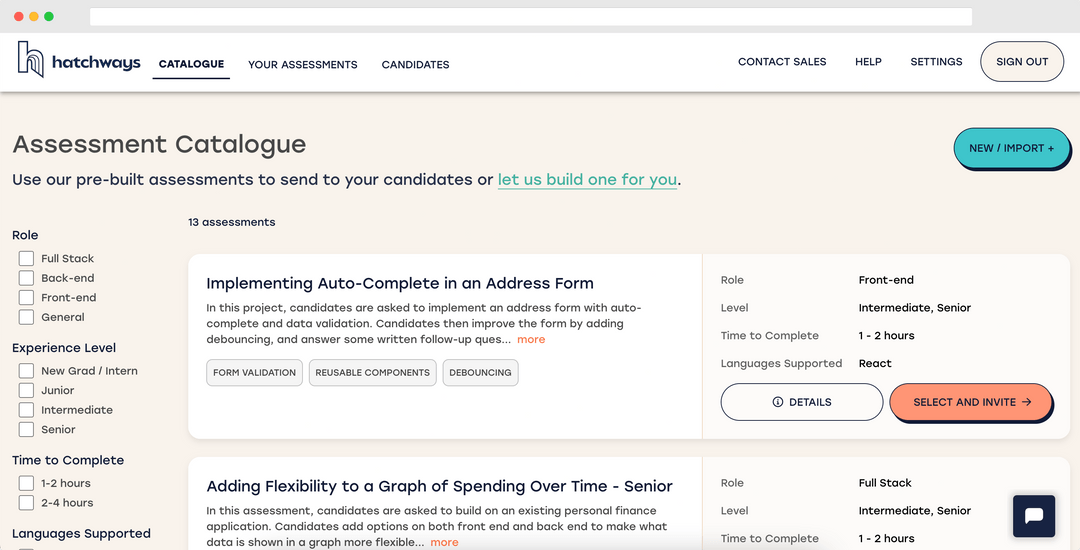The height and width of the screenshot is (550, 1080).
Task: Open the New / Import + menu
Action: click(1011, 148)
